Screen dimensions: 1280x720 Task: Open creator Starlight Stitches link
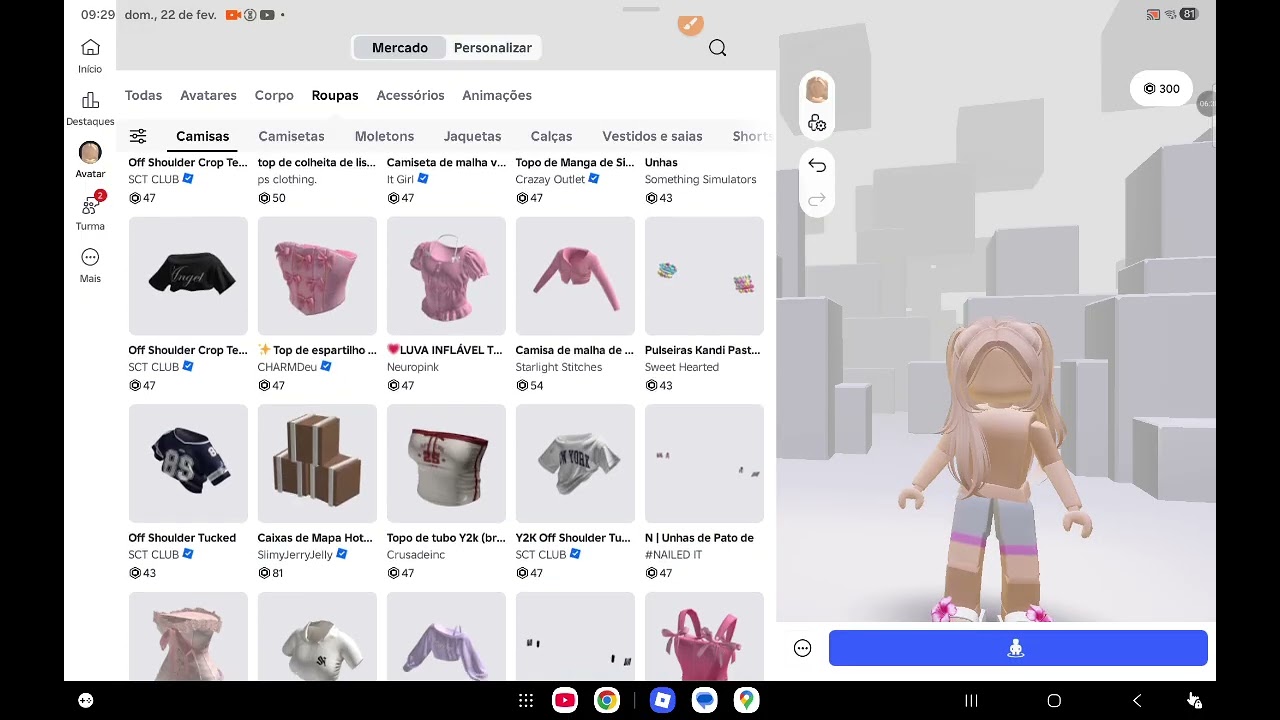coord(559,367)
